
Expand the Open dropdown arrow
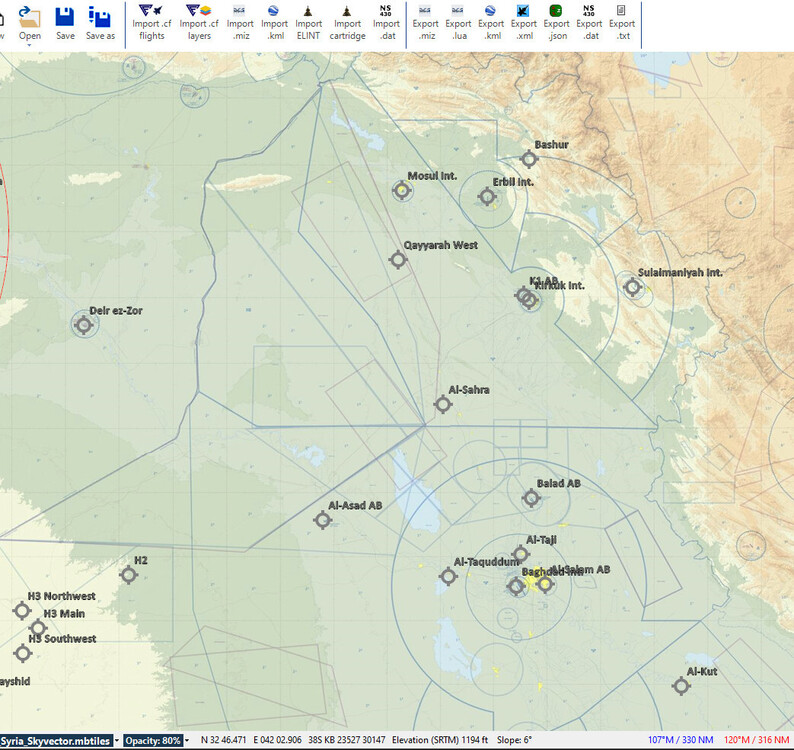click(29, 46)
